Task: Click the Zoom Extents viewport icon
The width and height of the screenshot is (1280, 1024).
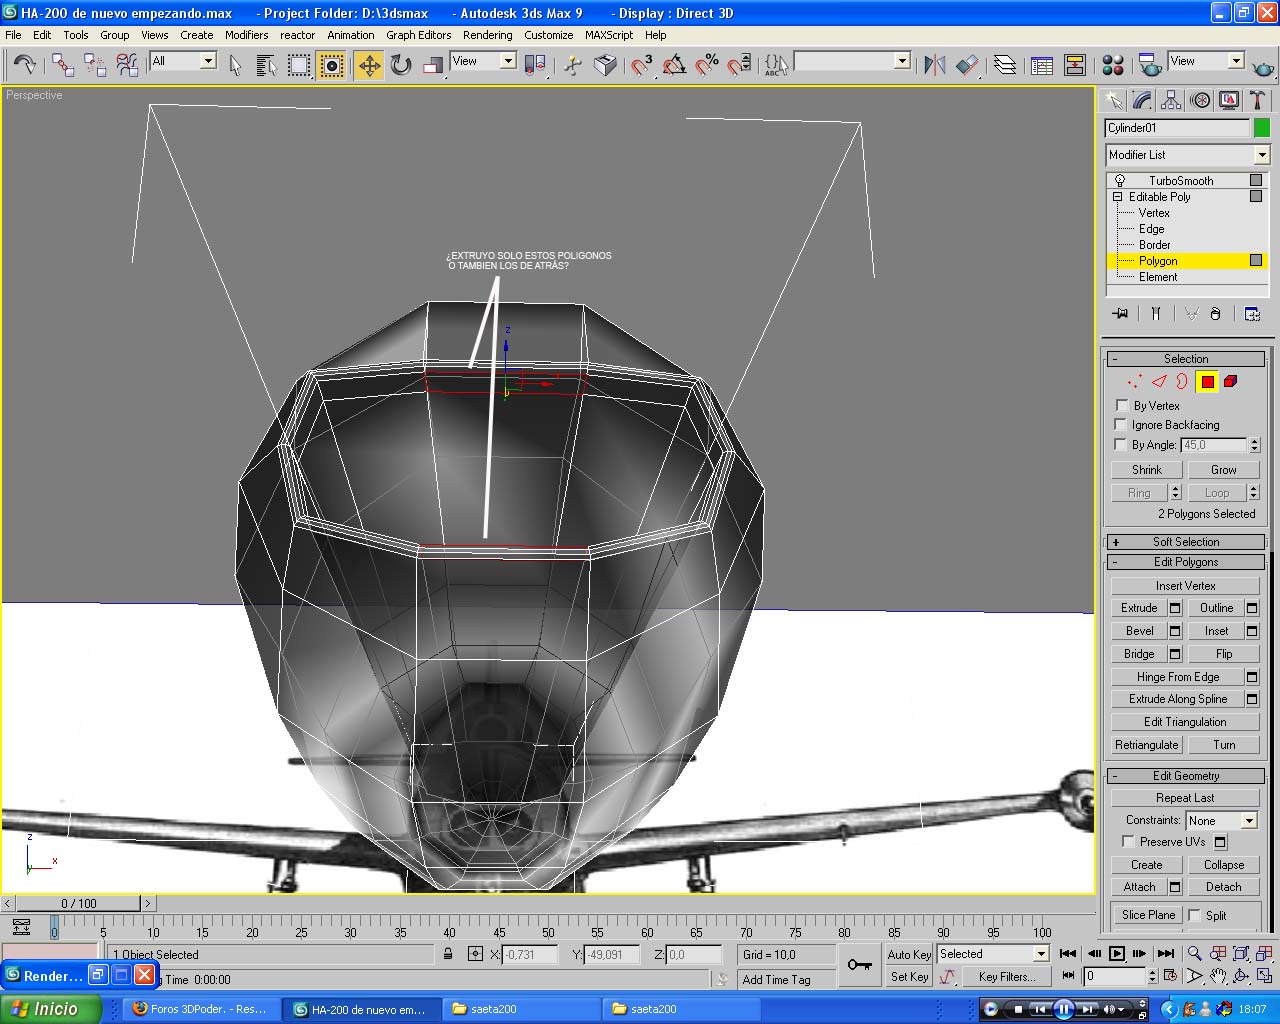Action: click(x=1241, y=953)
